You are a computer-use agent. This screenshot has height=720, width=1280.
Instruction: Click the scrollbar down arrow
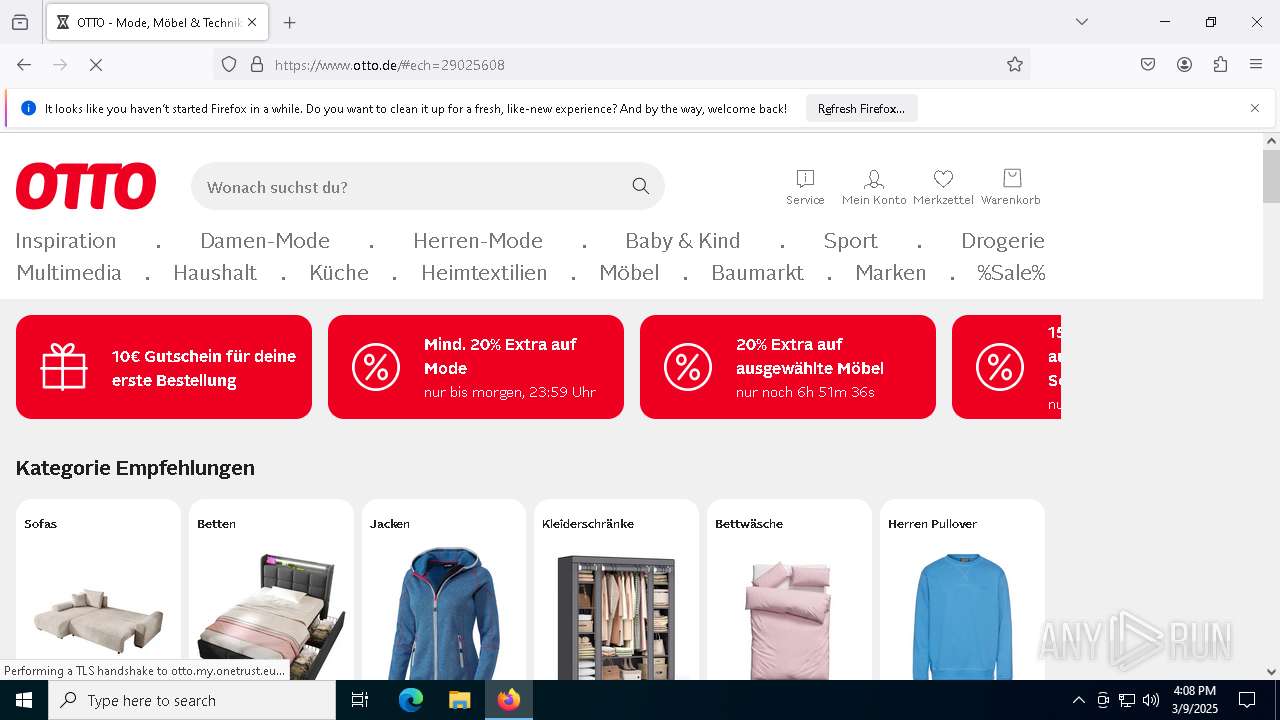click(1271, 672)
